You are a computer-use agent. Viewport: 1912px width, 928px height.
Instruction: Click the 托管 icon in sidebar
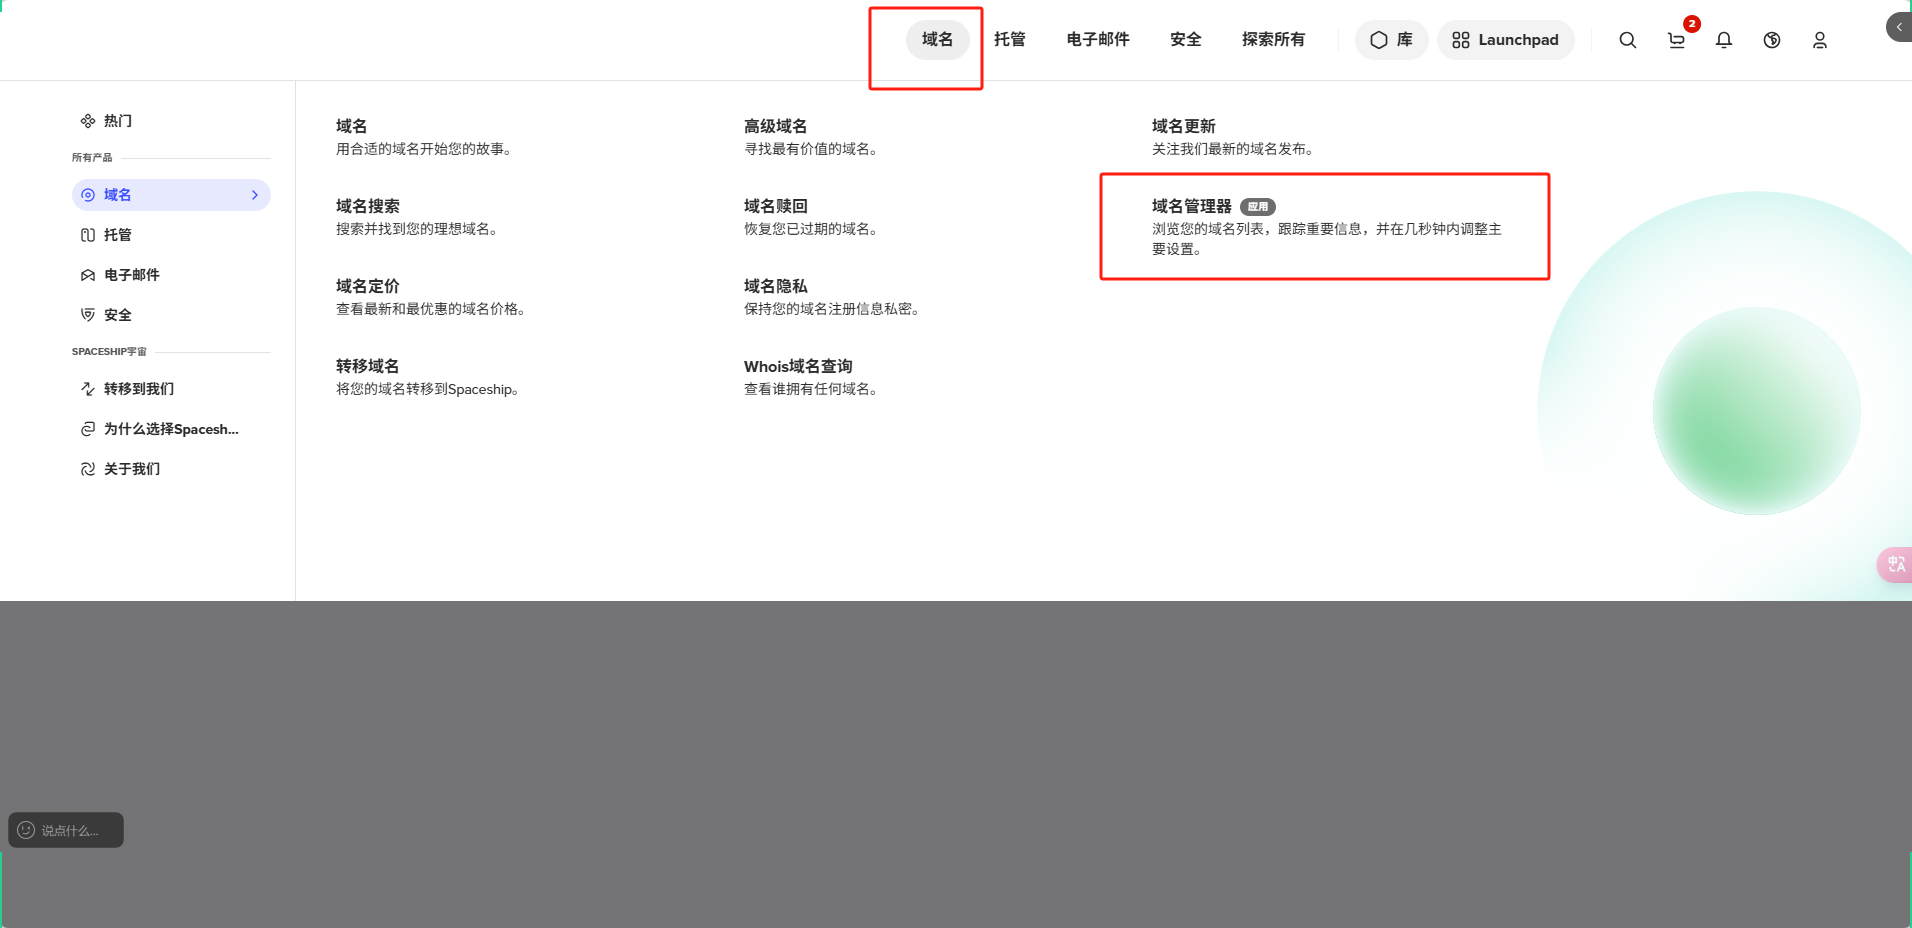pyautogui.click(x=88, y=235)
